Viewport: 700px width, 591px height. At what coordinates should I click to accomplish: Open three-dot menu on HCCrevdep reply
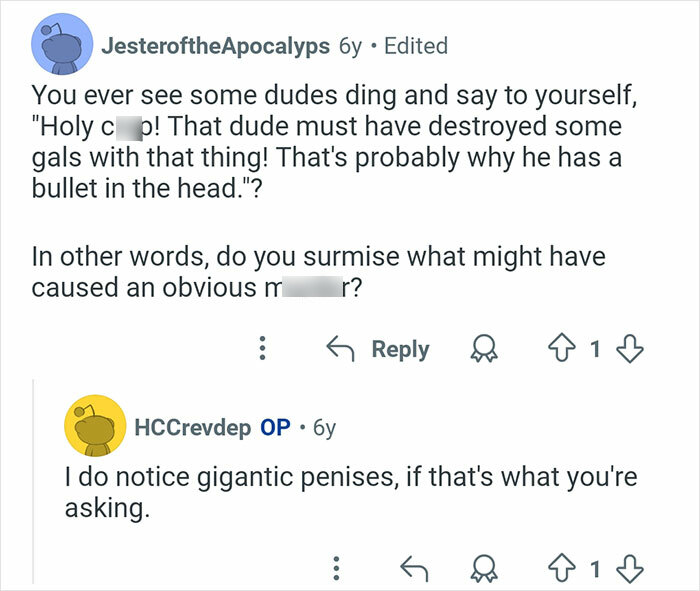(337, 570)
